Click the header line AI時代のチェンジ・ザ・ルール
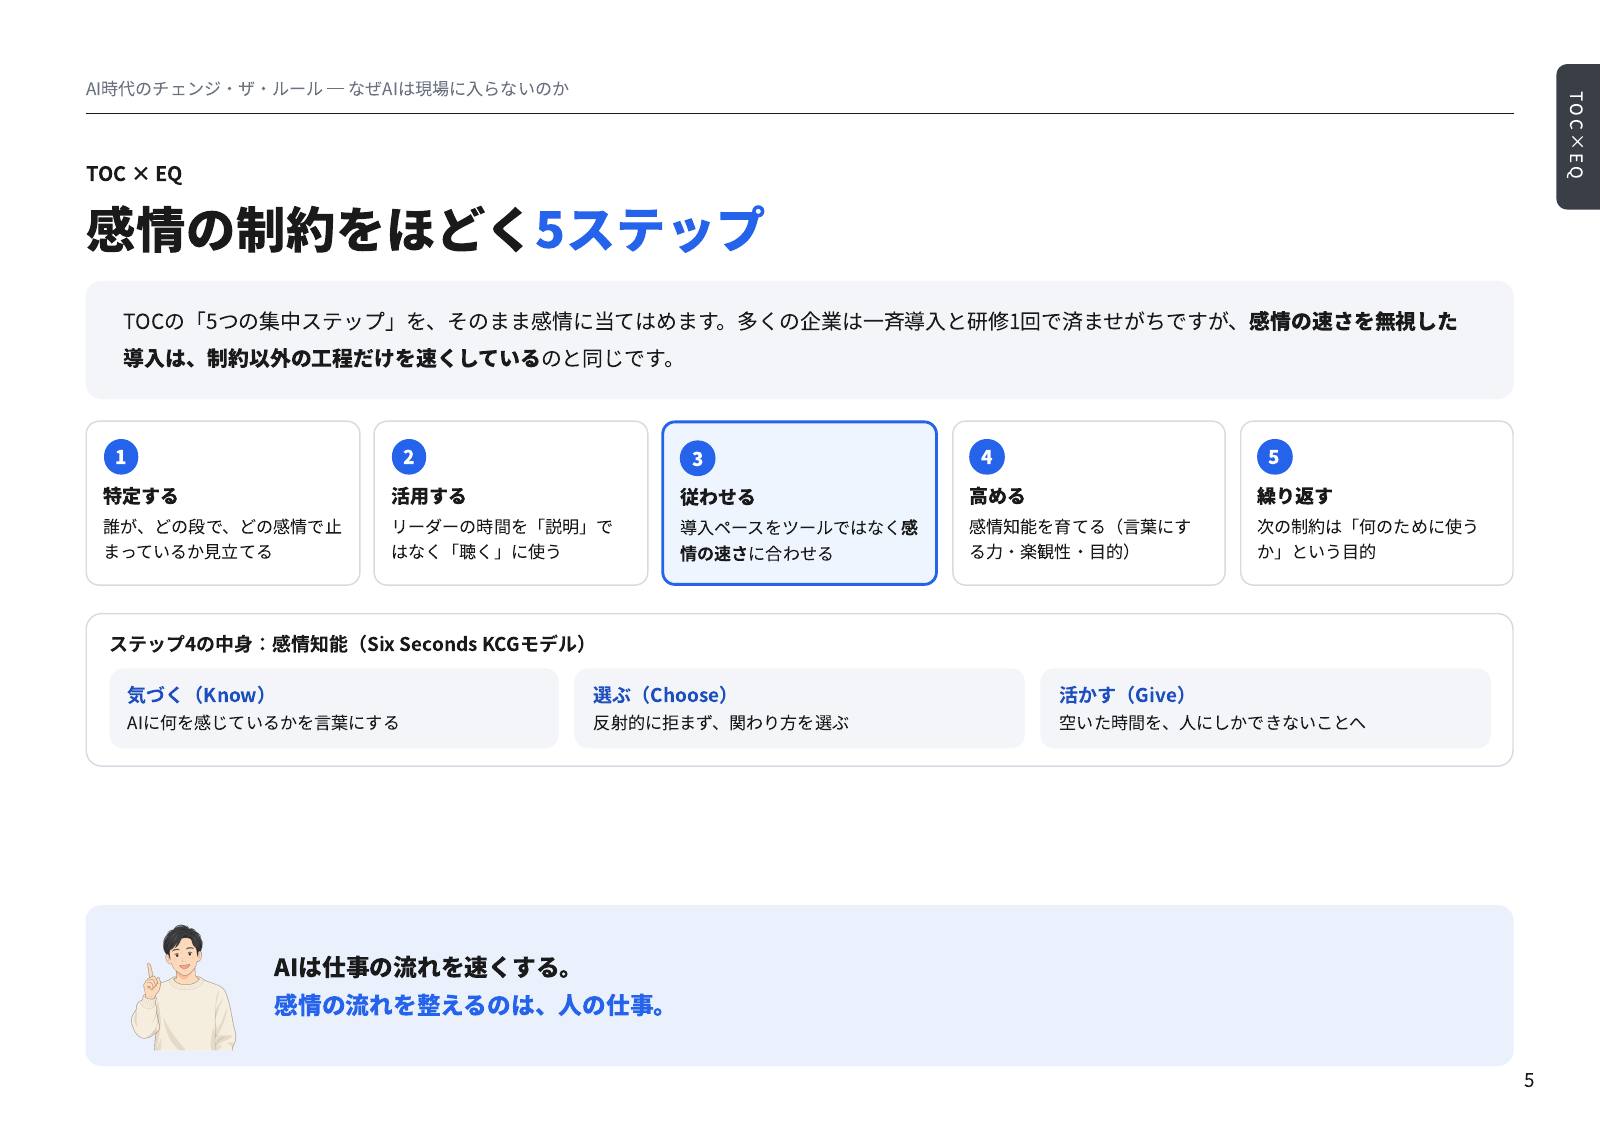 coord(327,88)
